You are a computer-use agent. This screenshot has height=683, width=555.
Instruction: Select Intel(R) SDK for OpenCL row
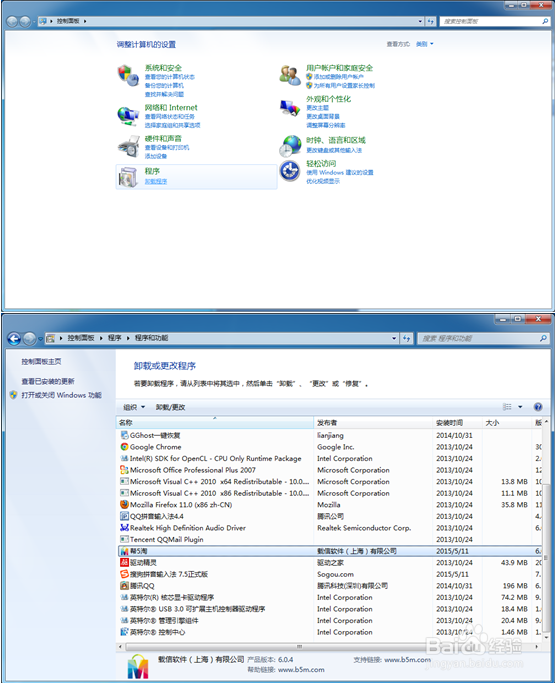pos(329,458)
